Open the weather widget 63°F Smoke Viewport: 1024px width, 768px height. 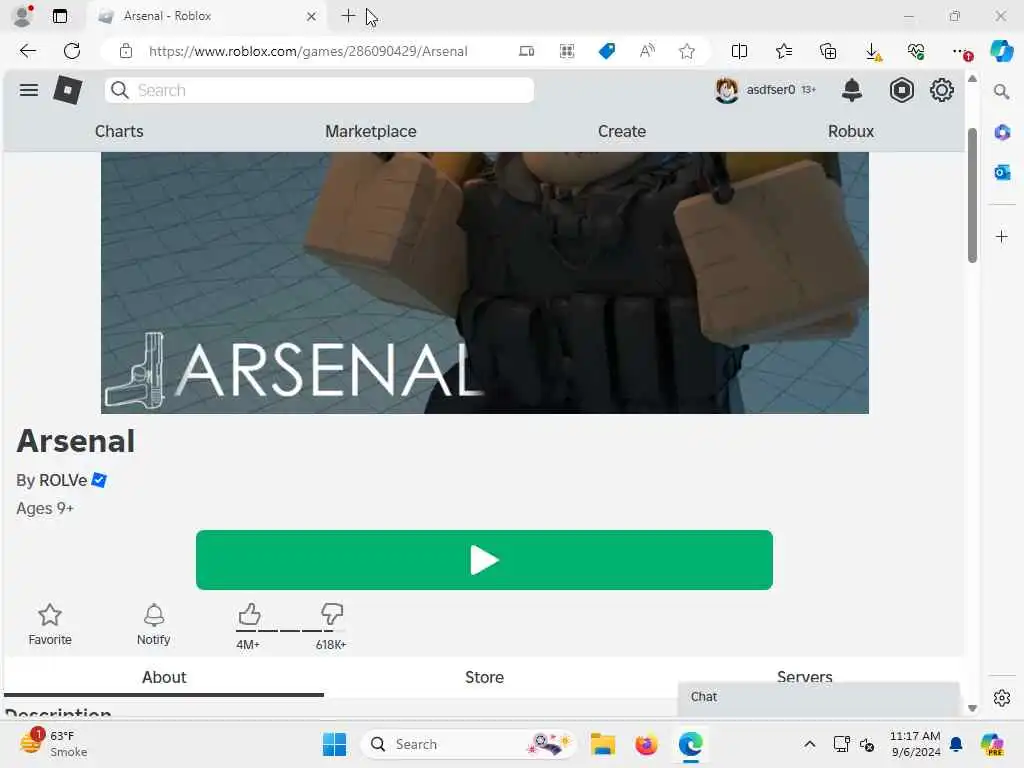pos(54,744)
